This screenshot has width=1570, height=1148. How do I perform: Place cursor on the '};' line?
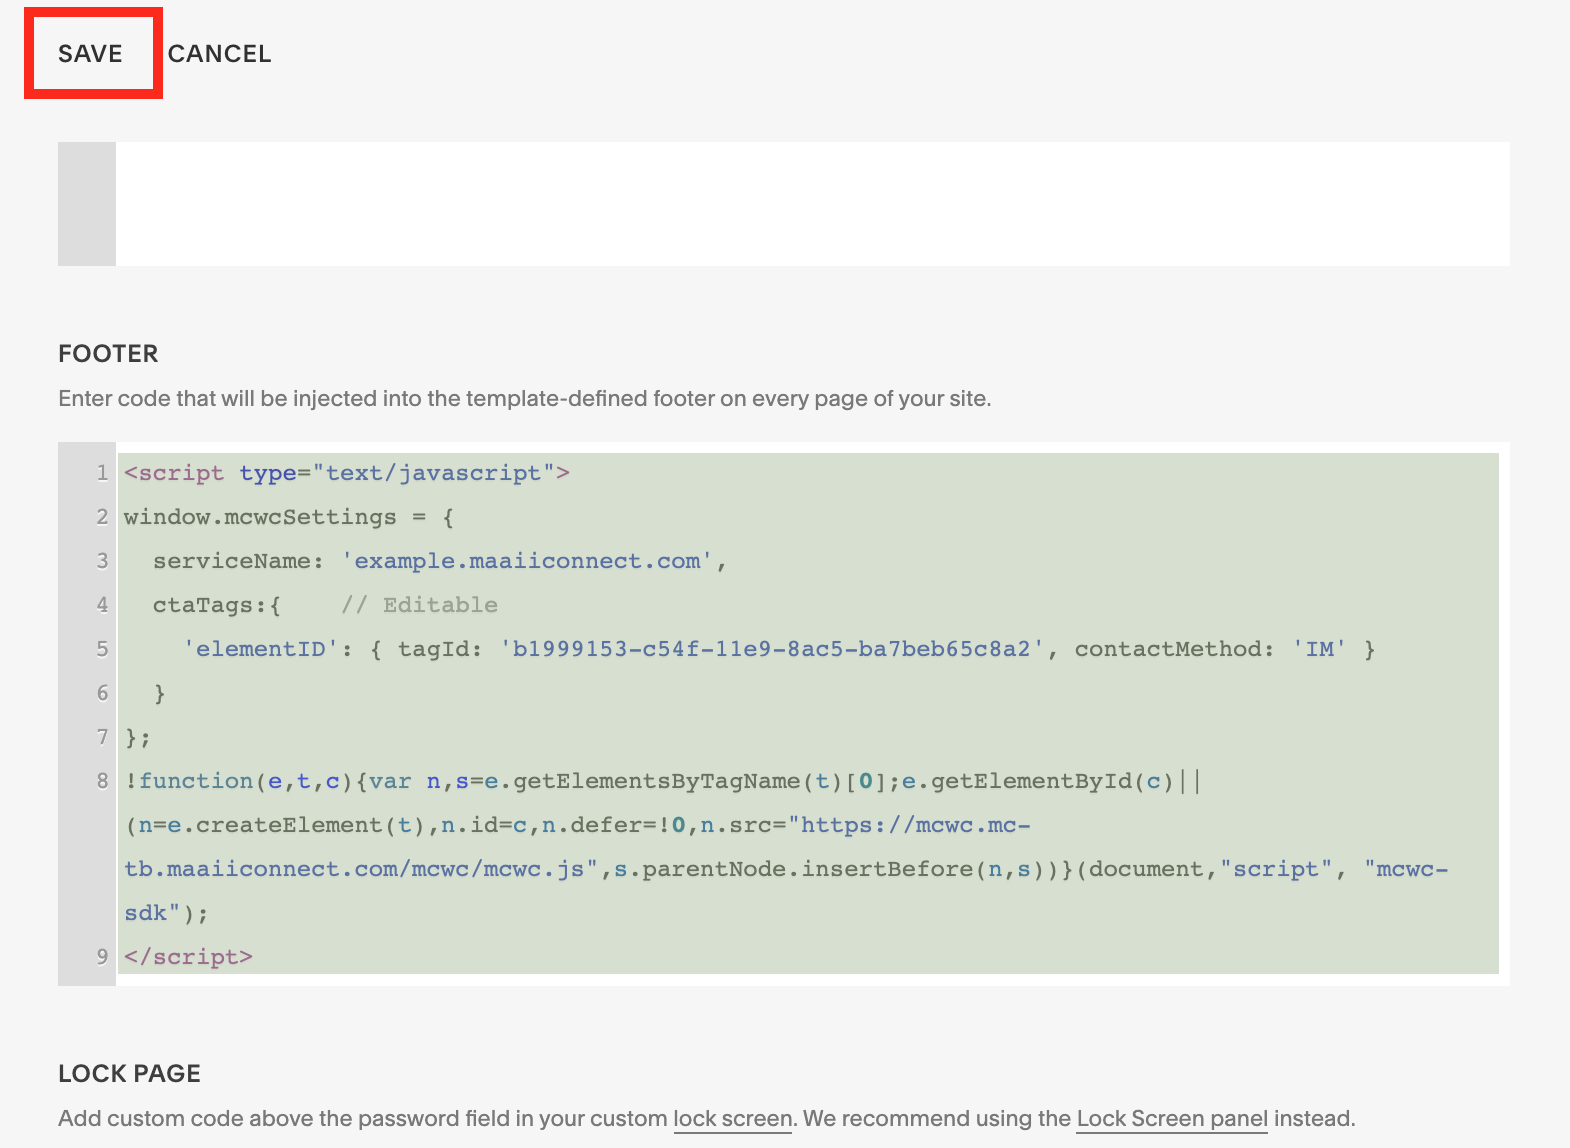(x=138, y=737)
